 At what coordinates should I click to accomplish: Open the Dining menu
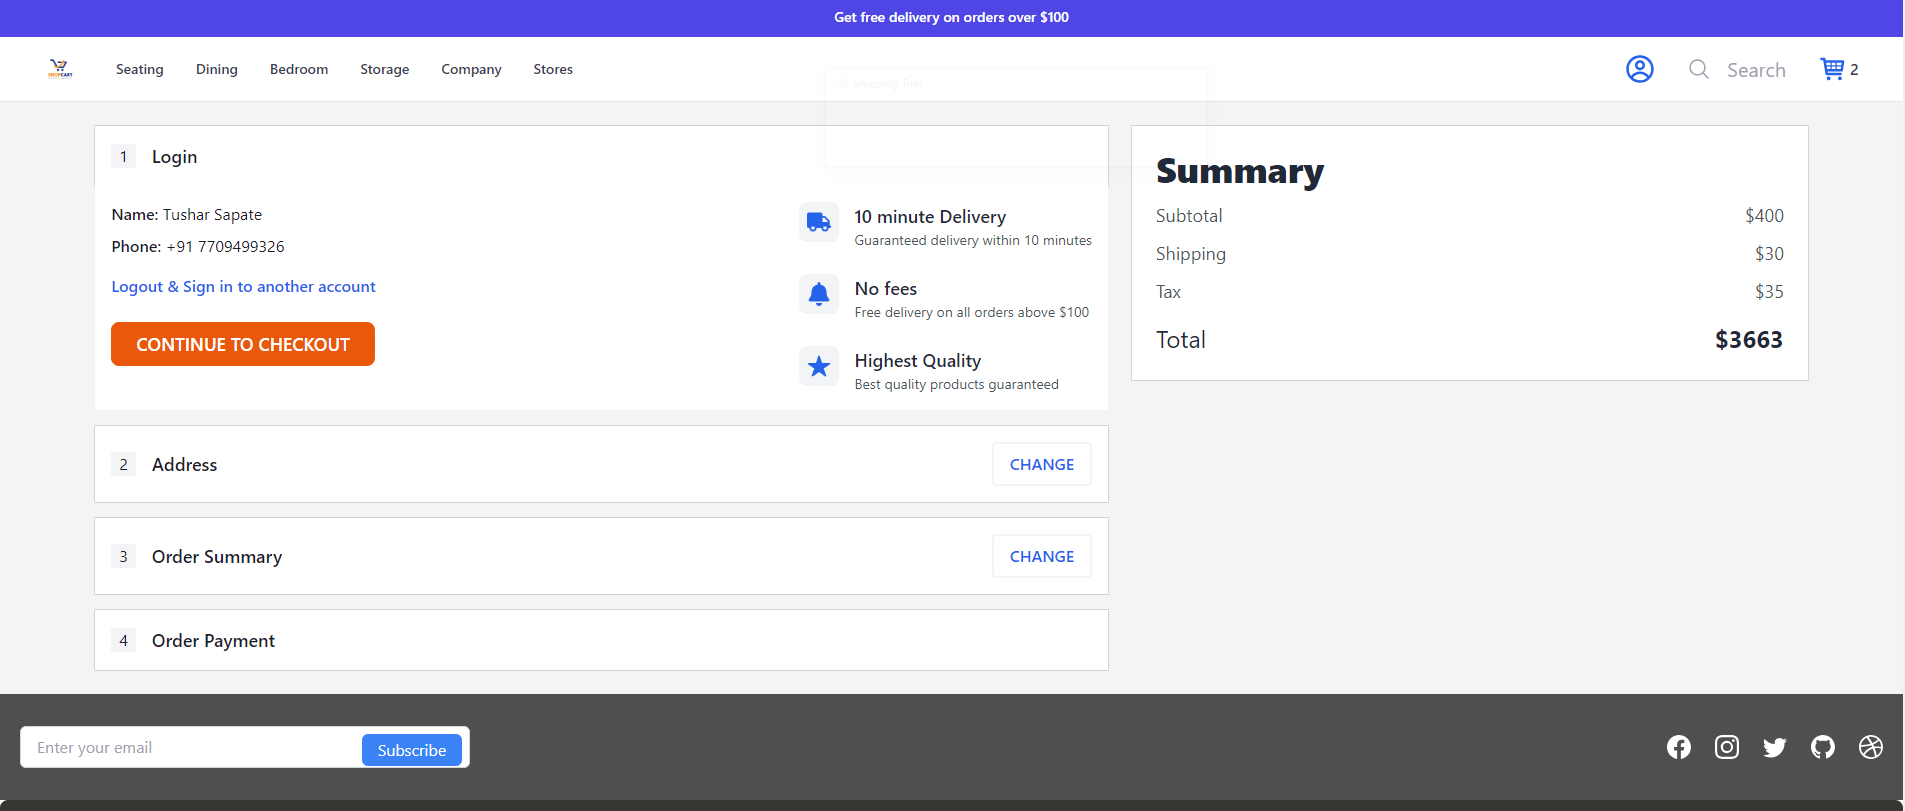click(217, 69)
